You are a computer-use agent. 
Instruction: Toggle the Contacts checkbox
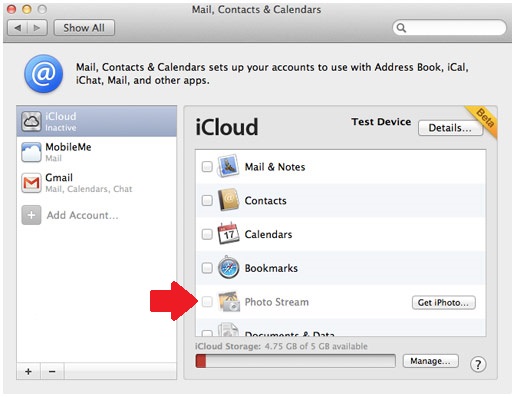coord(207,200)
